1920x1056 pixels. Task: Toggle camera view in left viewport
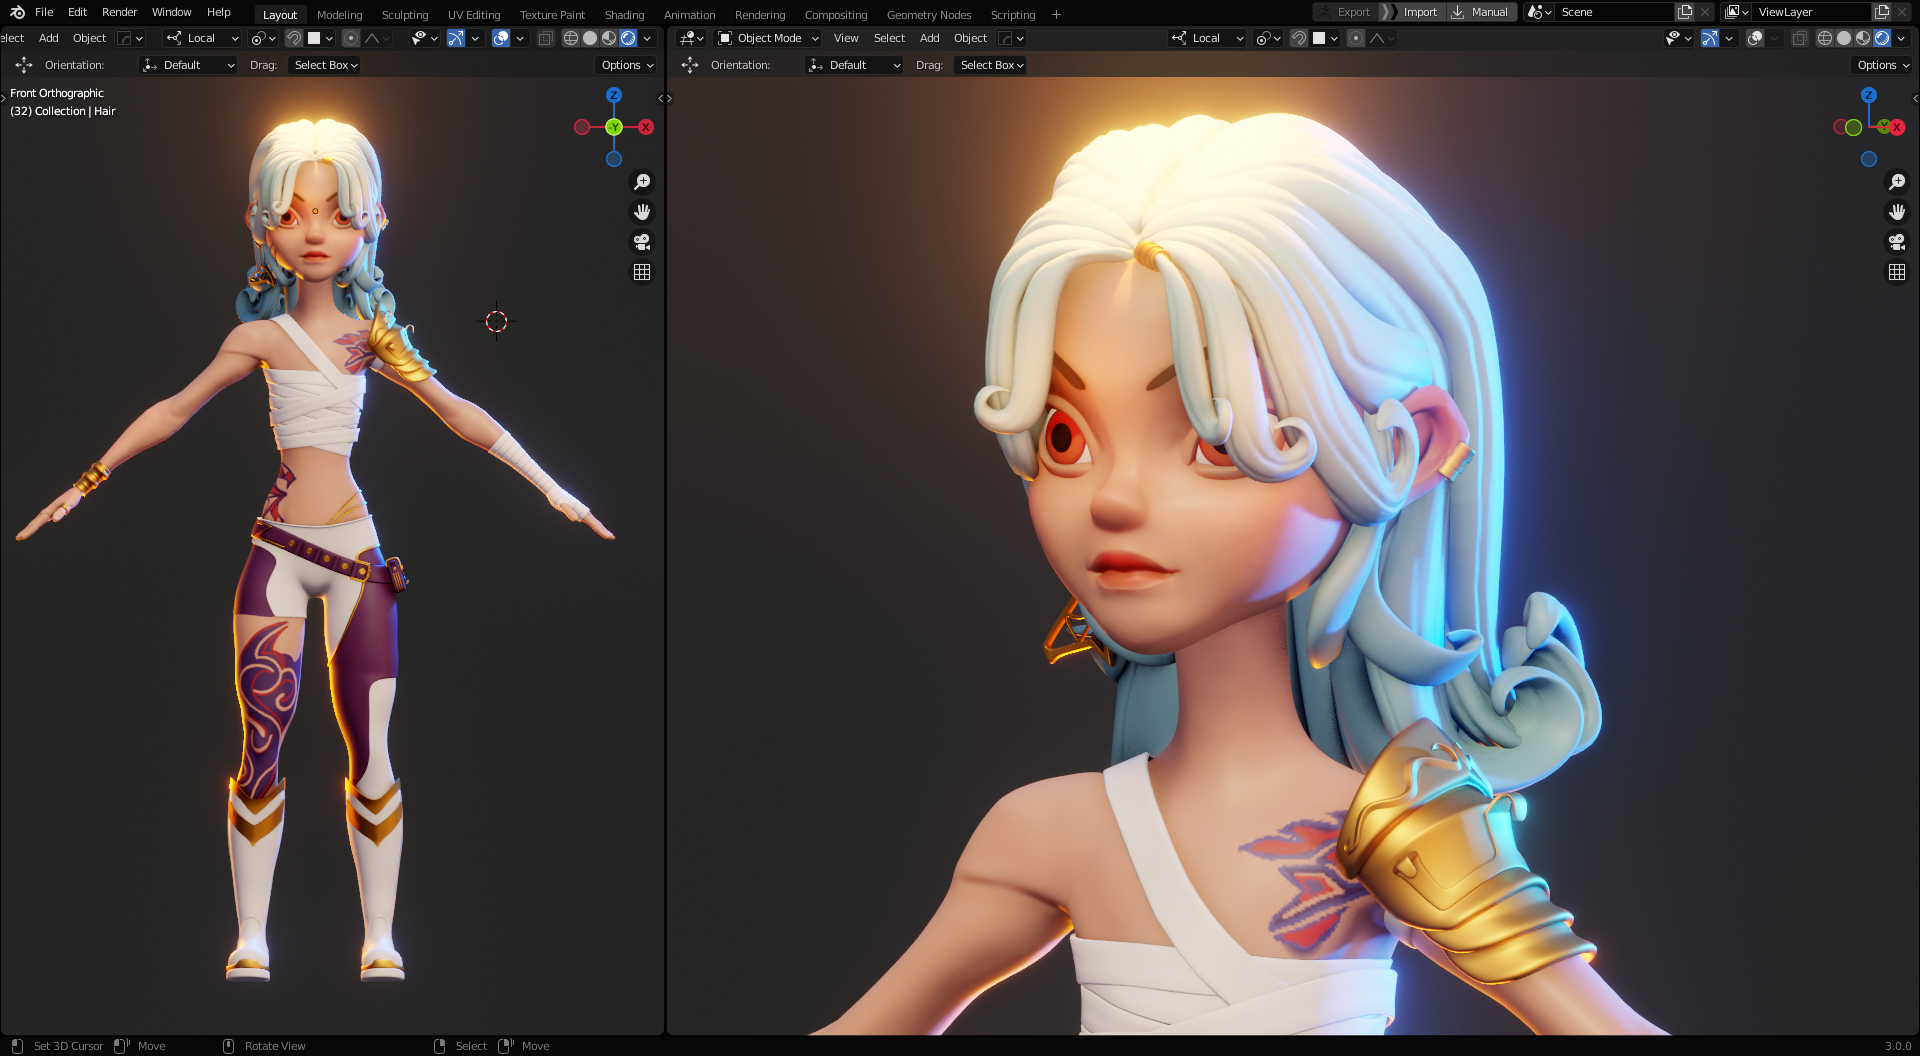click(x=642, y=242)
